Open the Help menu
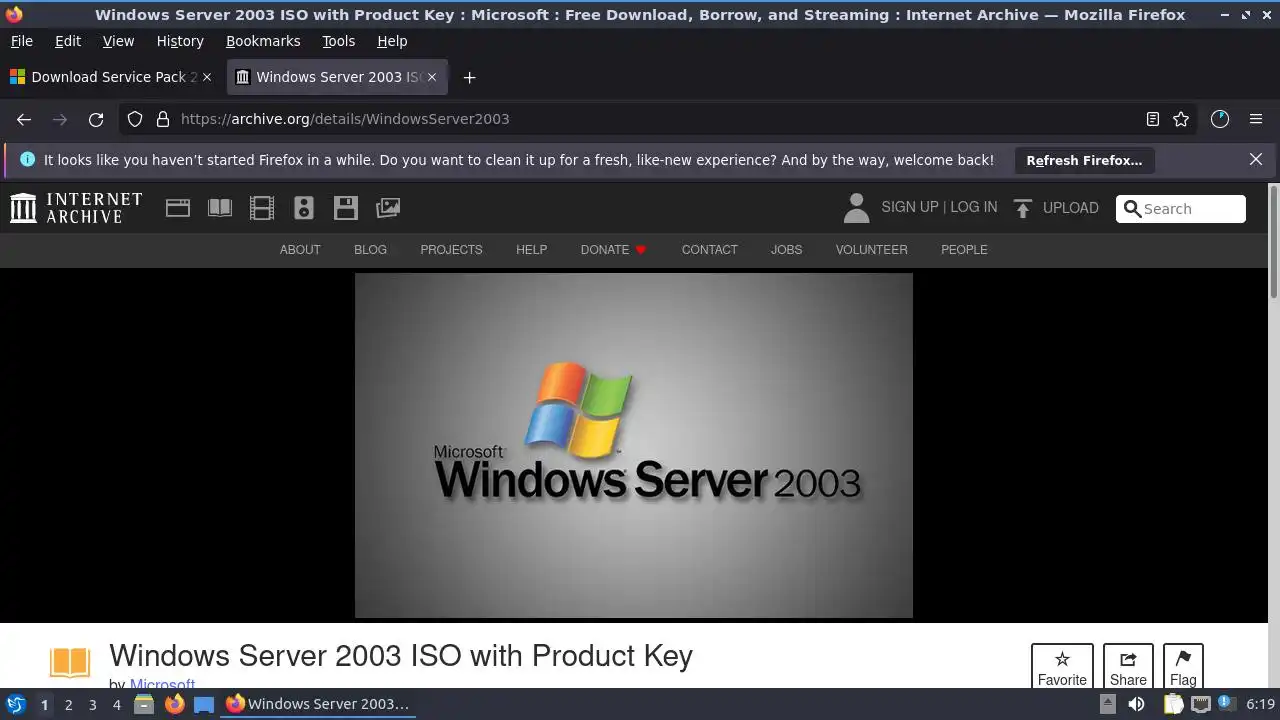The image size is (1280, 720). pos(392,41)
